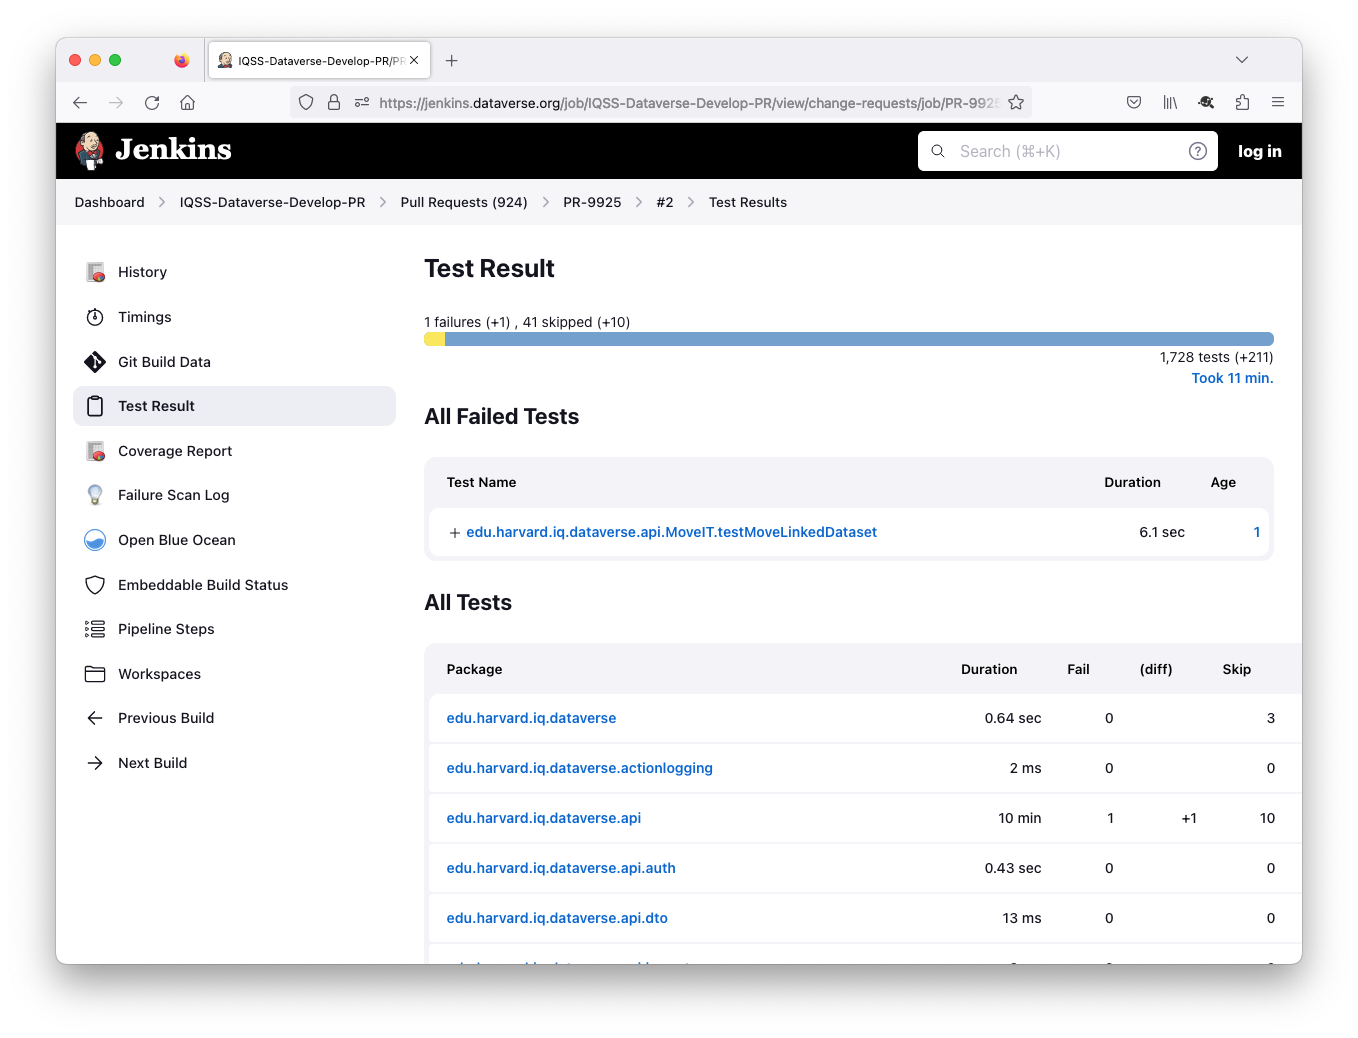Image resolution: width=1358 pixels, height=1038 pixels.
Task: Click the Failure Scan Log lightbulb icon
Action: [x=95, y=495]
